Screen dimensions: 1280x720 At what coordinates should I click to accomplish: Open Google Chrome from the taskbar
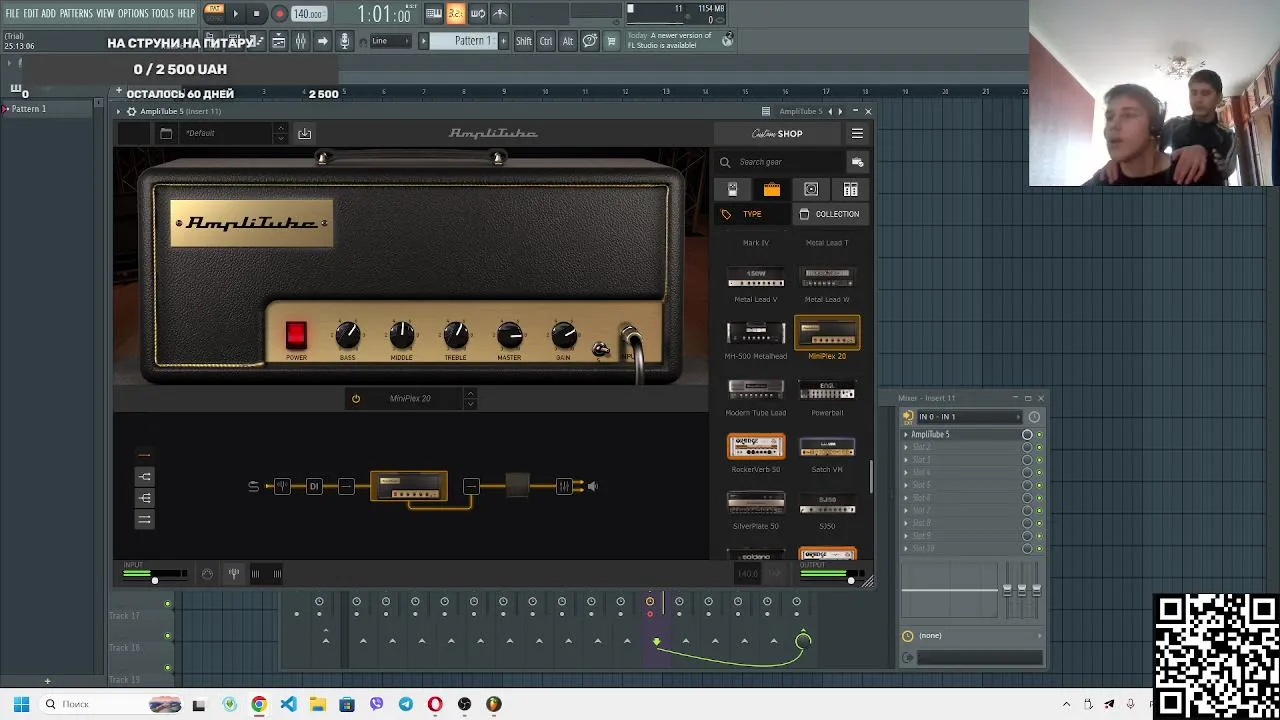[x=259, y=704]
